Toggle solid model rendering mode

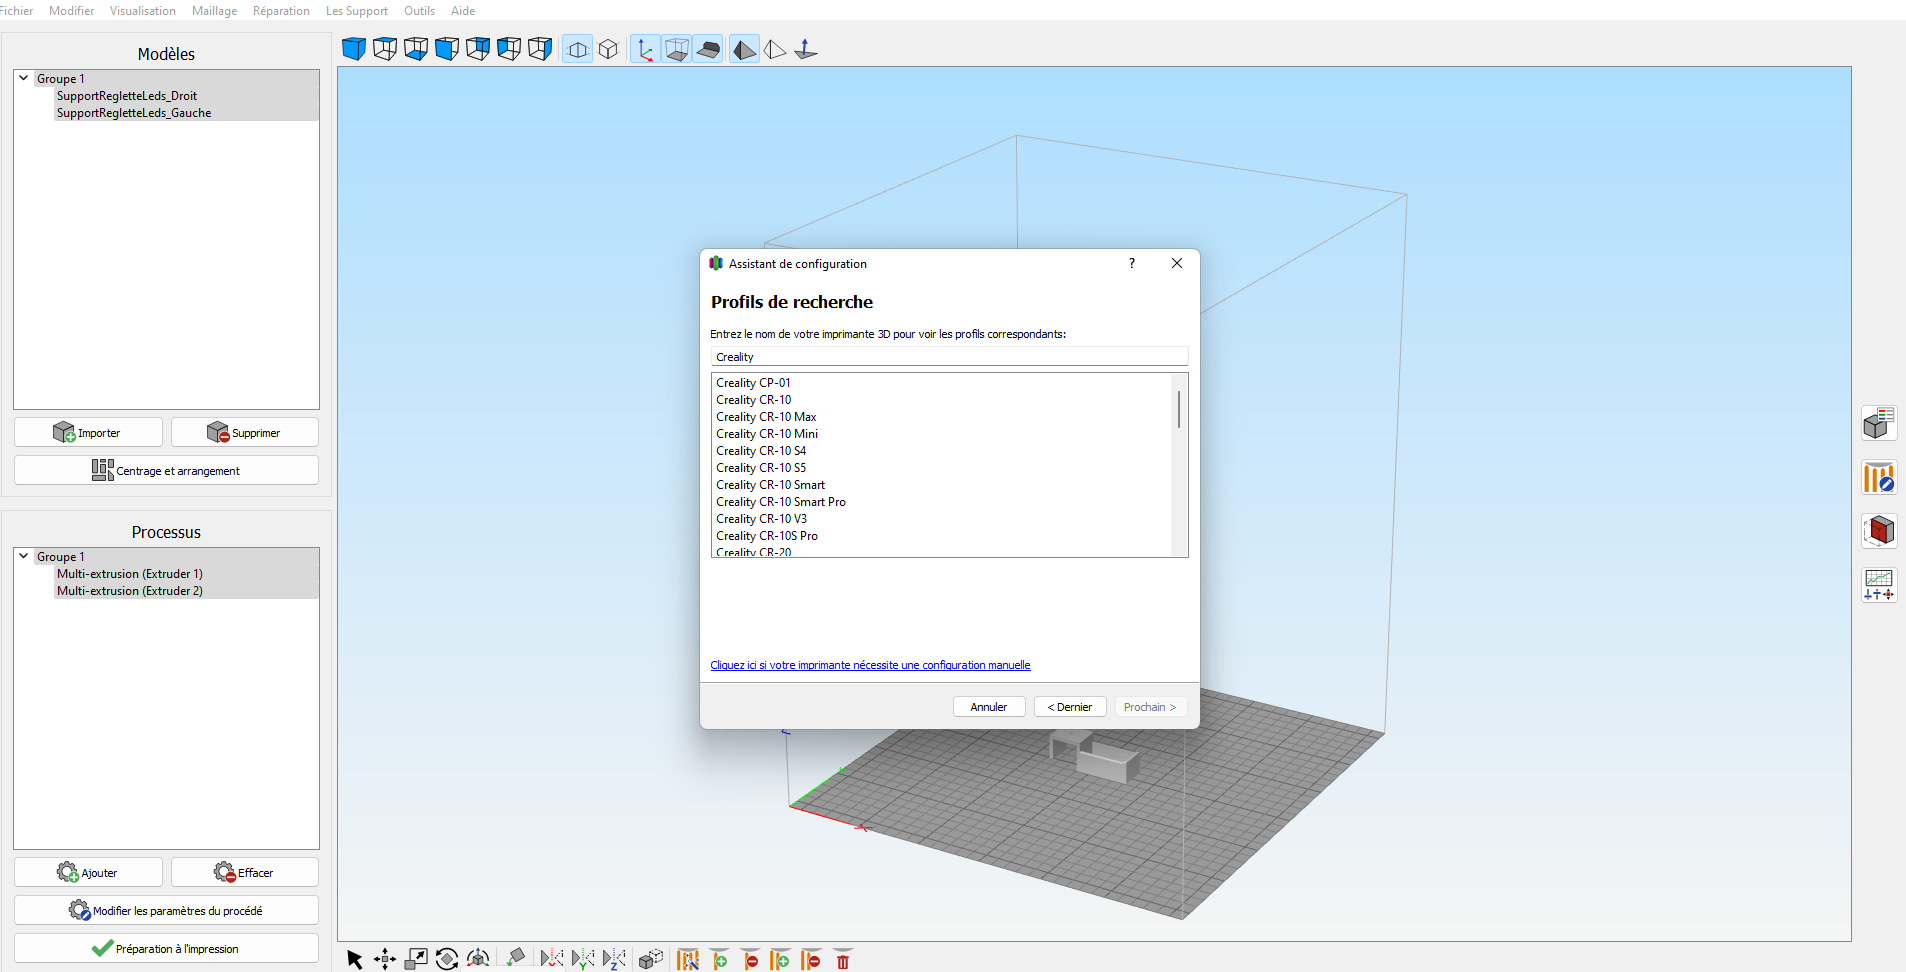click(745, 49)
